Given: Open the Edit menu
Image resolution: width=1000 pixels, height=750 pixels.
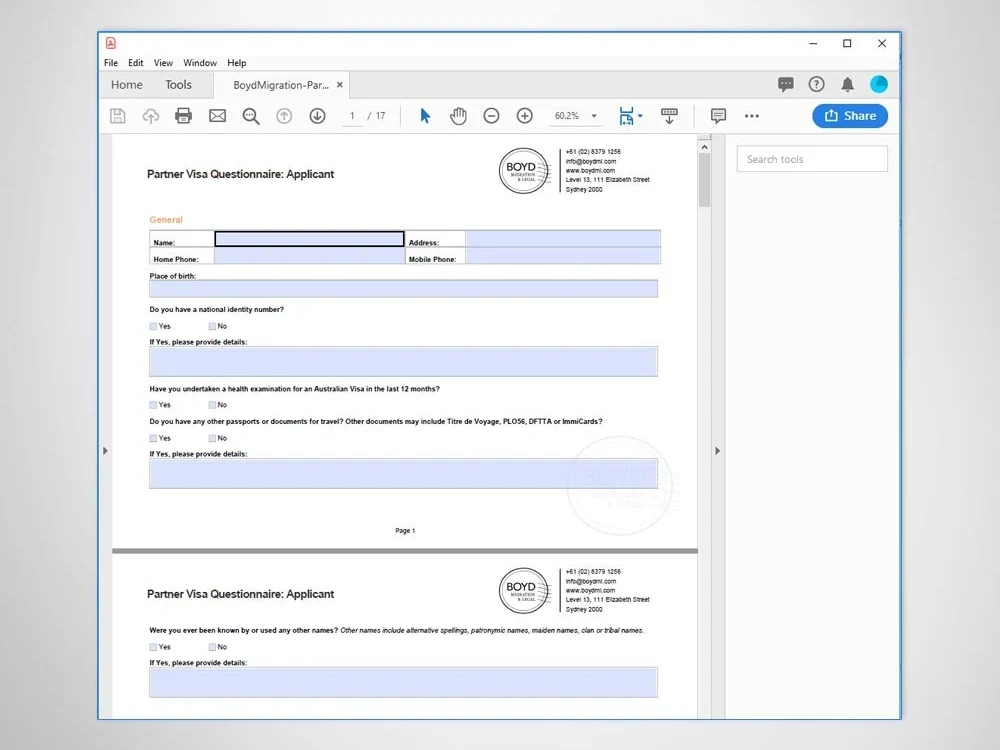Looking at the screenshot, I should click(x=135, y=62).
